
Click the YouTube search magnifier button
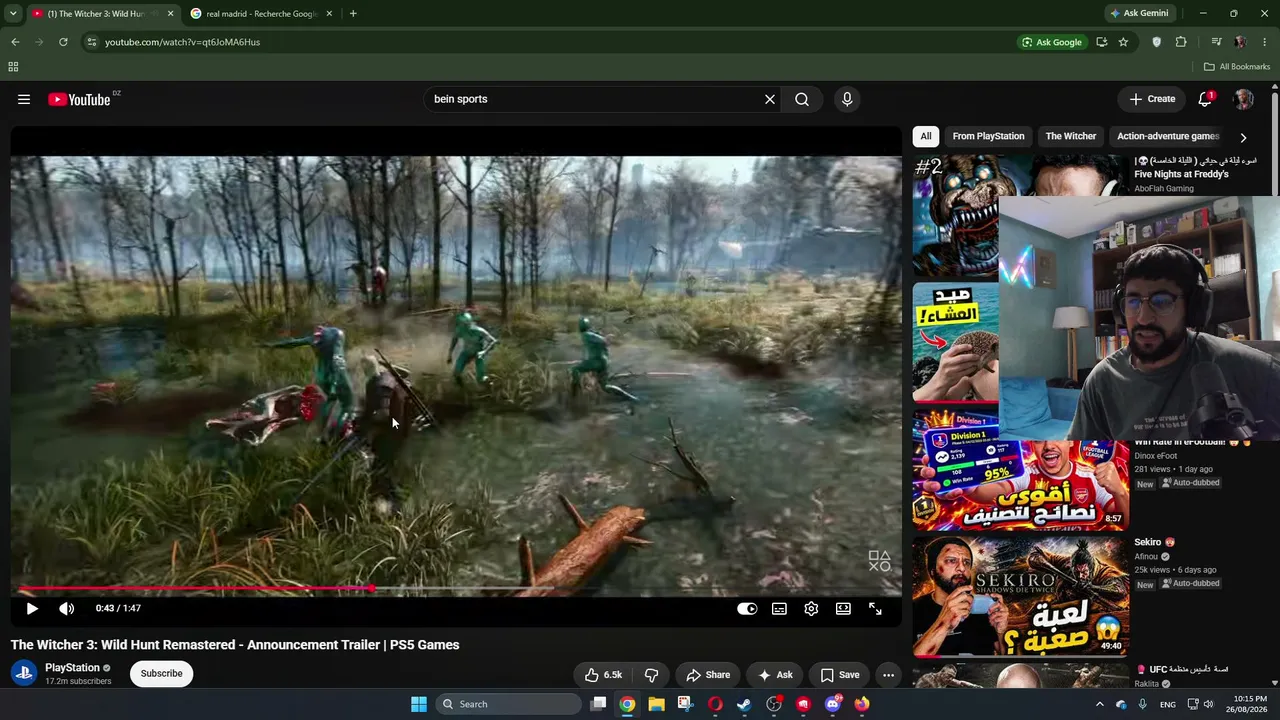pyautogui.click(x=802, y=99)
